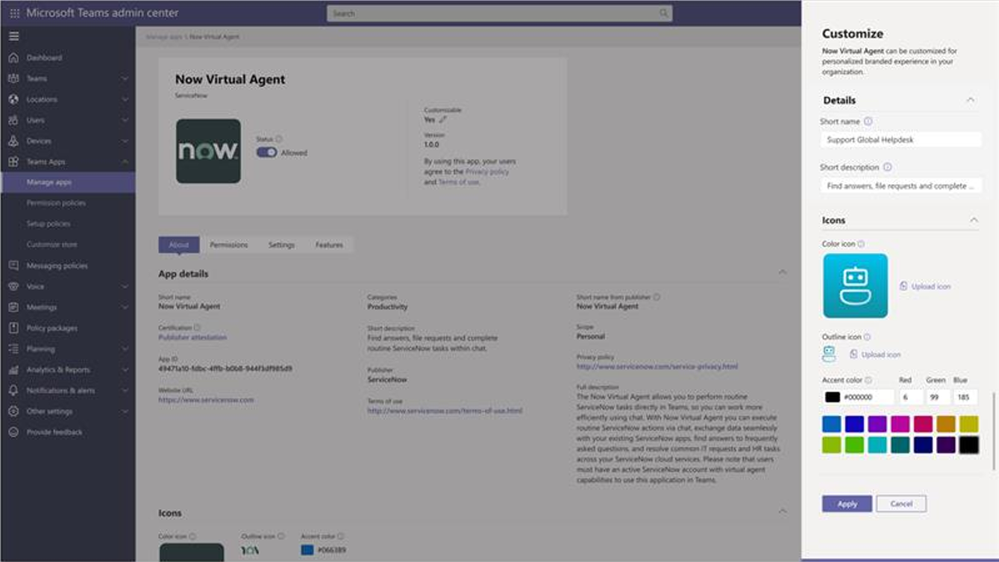Viewport: 999px width, 562px height.
Task: Click the top Search box
Action: click(499, 13)
